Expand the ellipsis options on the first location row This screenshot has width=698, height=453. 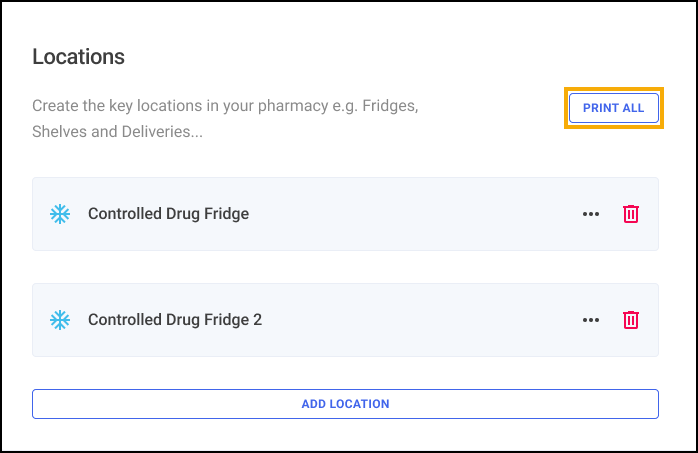(x=591, y=214)
